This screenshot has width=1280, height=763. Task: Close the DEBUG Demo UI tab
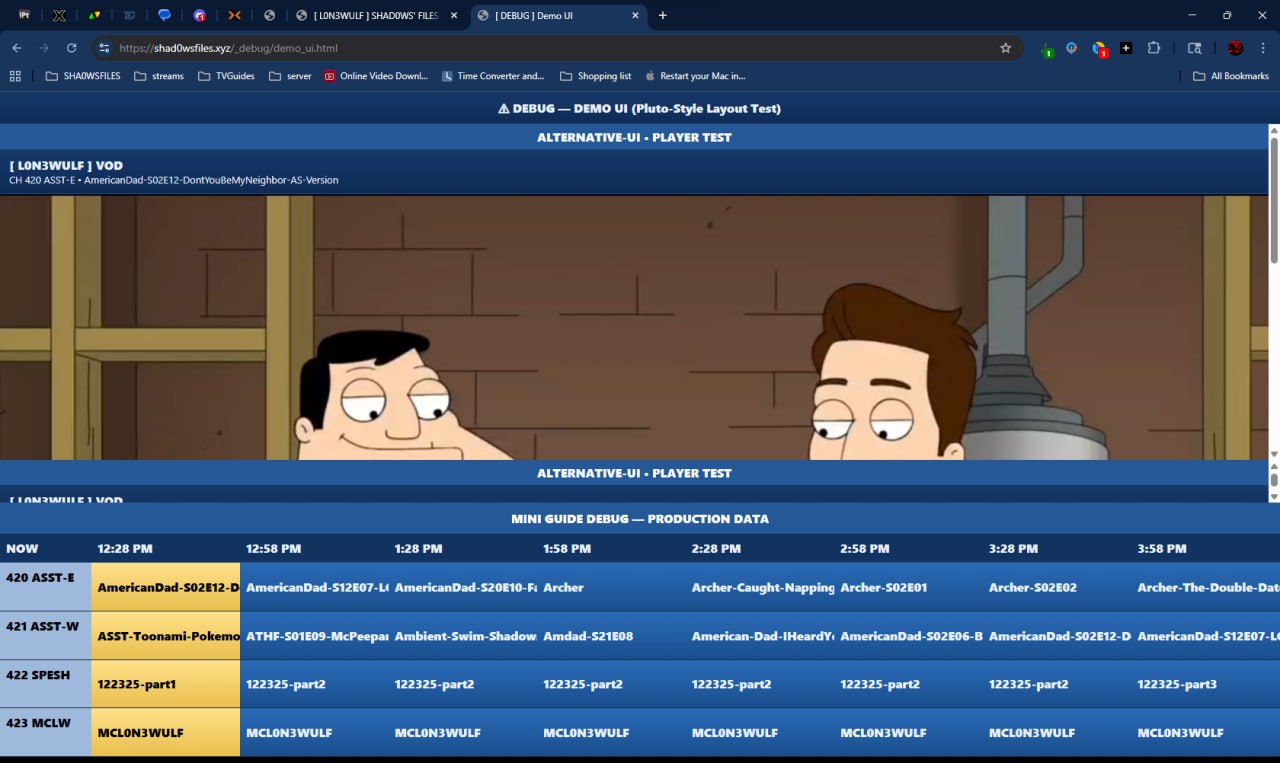[634, 16]
